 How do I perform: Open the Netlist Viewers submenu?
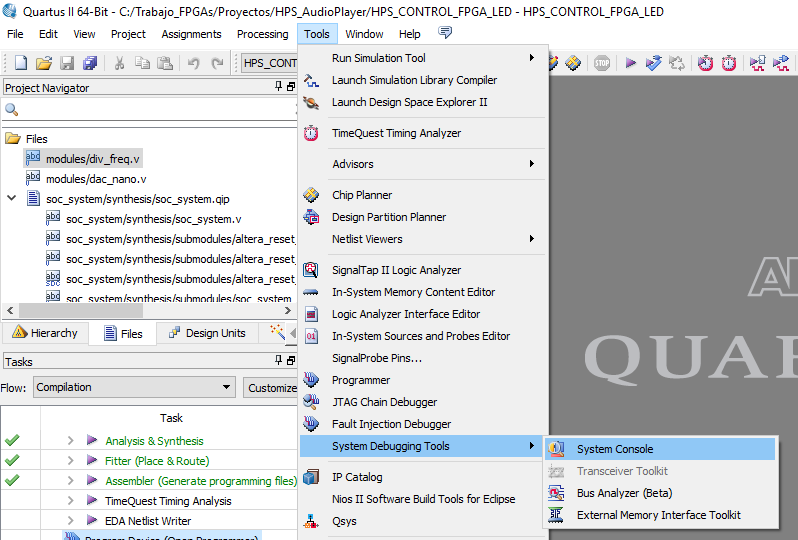pos(423,239)
